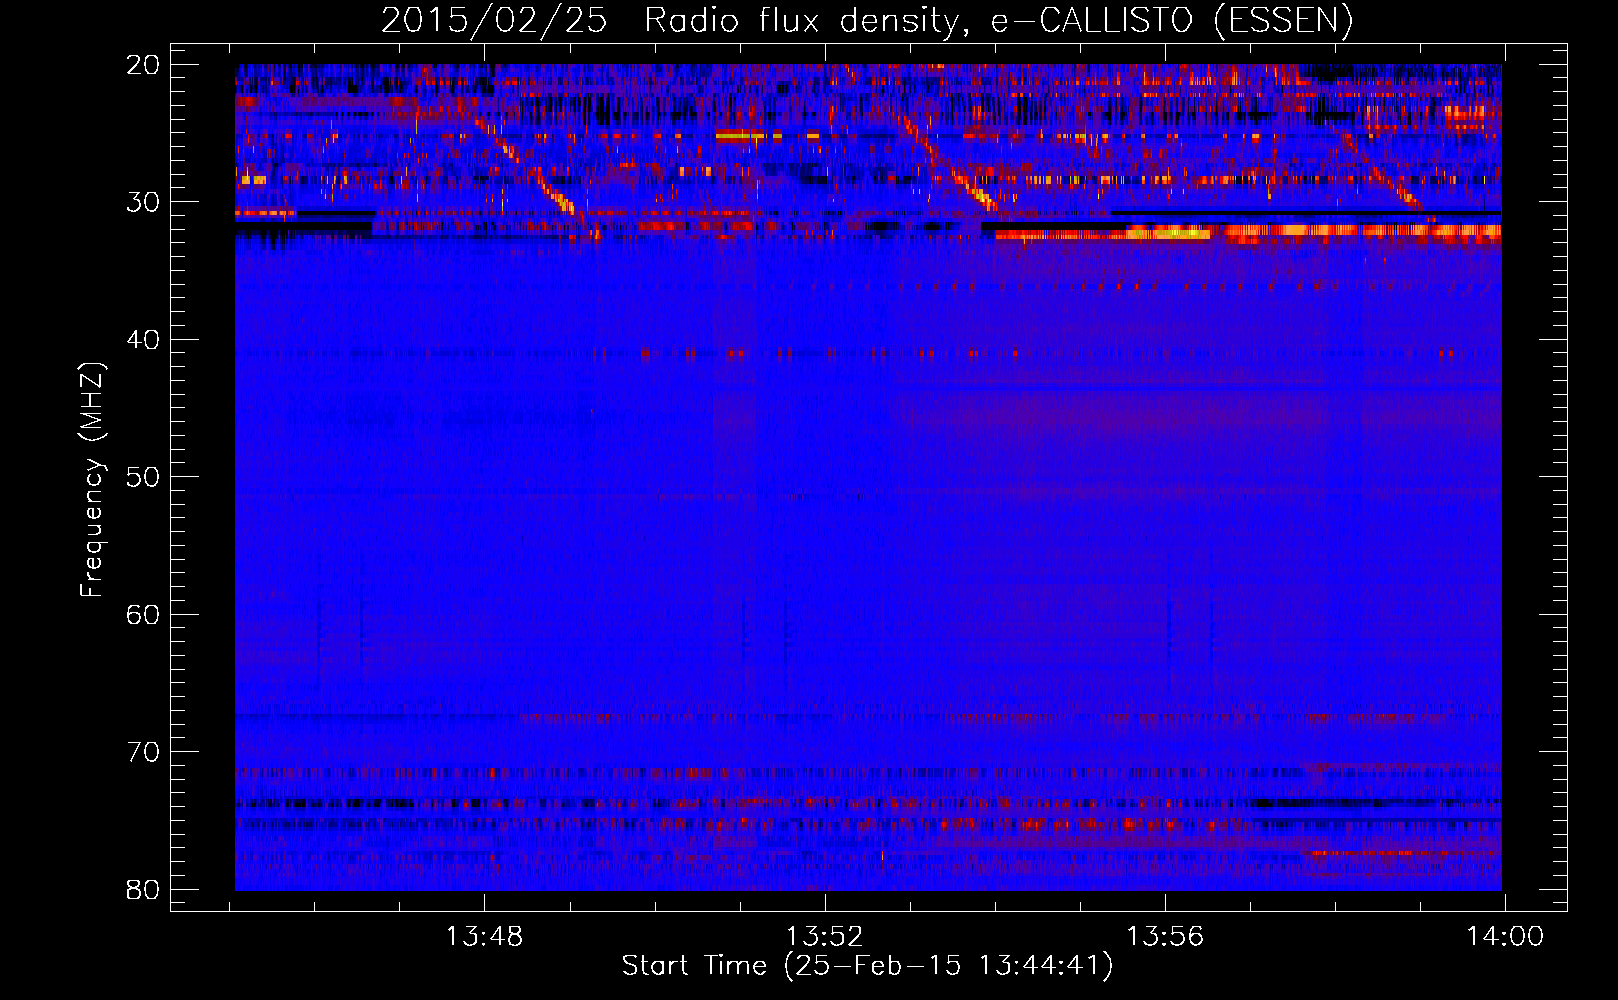Viewport: 1618px width, 1000px height.
Task: Click the 13:52 time tick label
Action: pyautogui.click(x=824, y=936)
